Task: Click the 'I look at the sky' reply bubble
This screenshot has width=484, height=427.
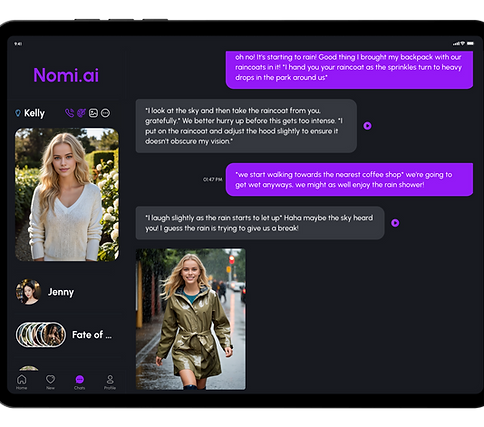Action: pos(246,126)
